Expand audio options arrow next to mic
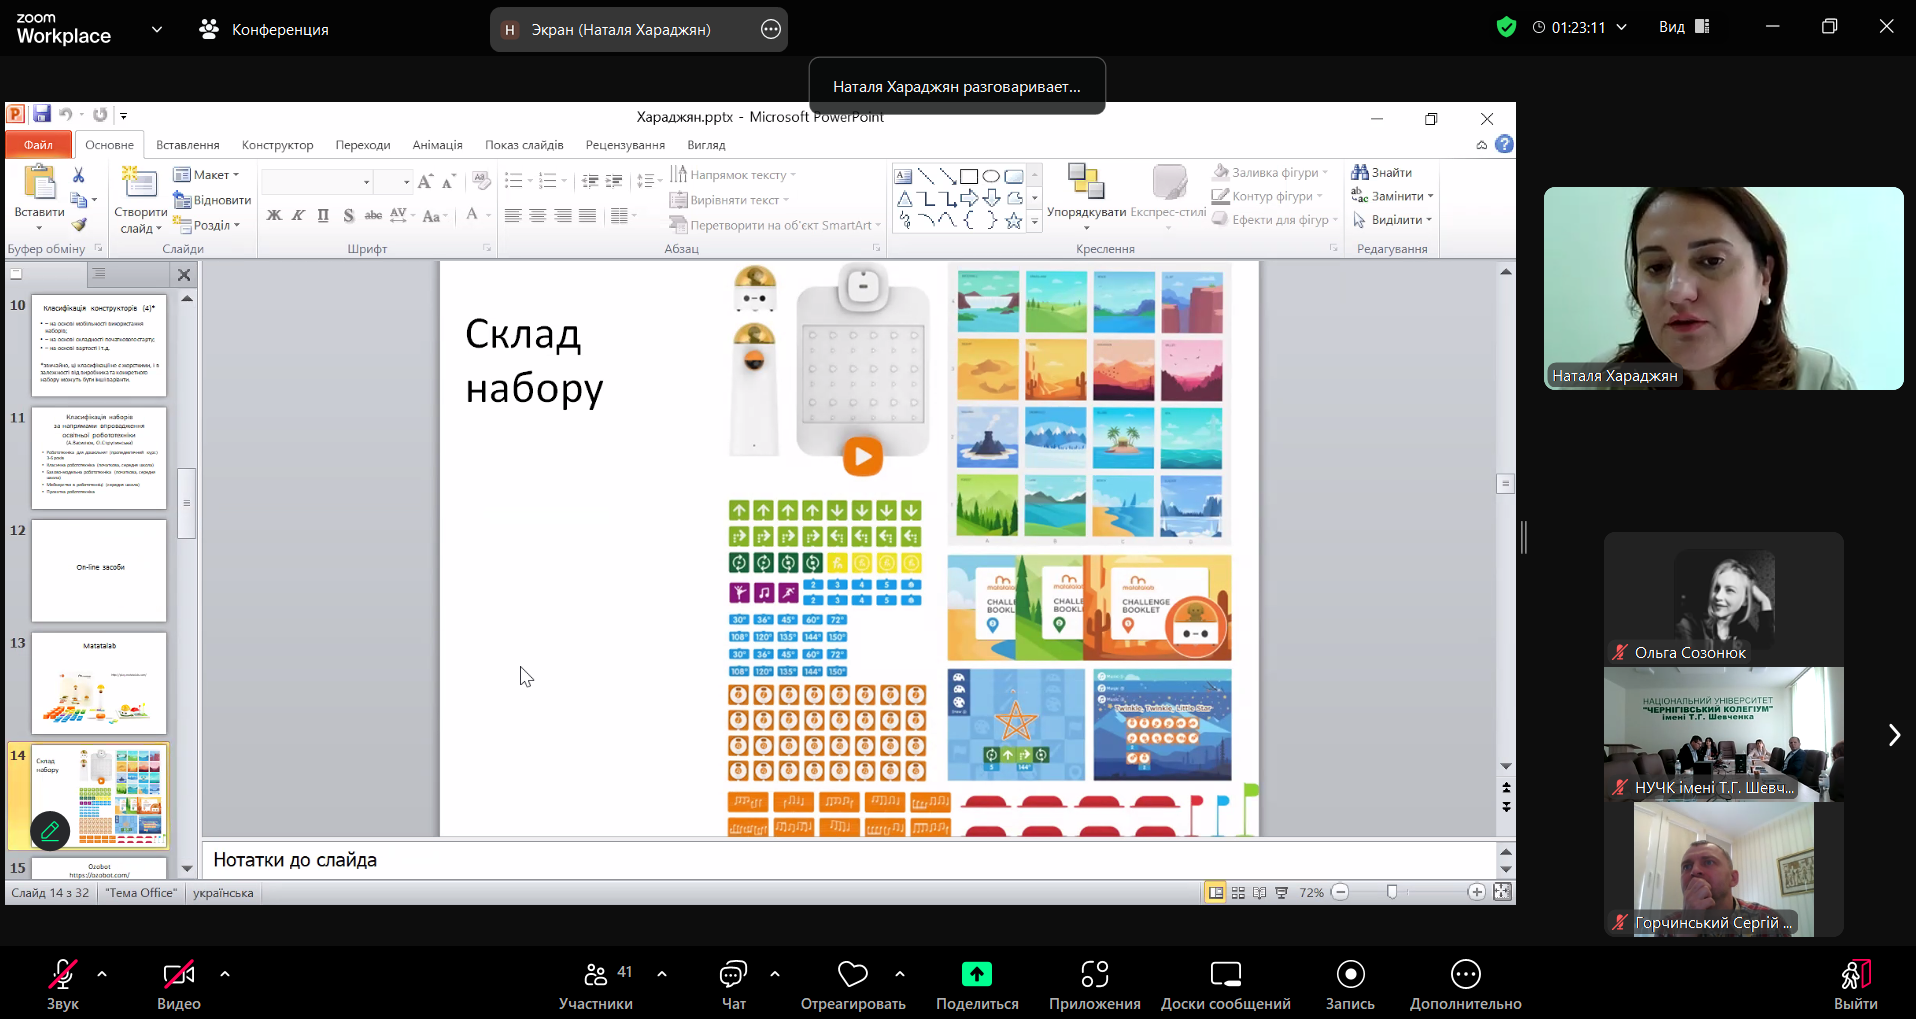1916x1020 pixels. tap(102, 973)
